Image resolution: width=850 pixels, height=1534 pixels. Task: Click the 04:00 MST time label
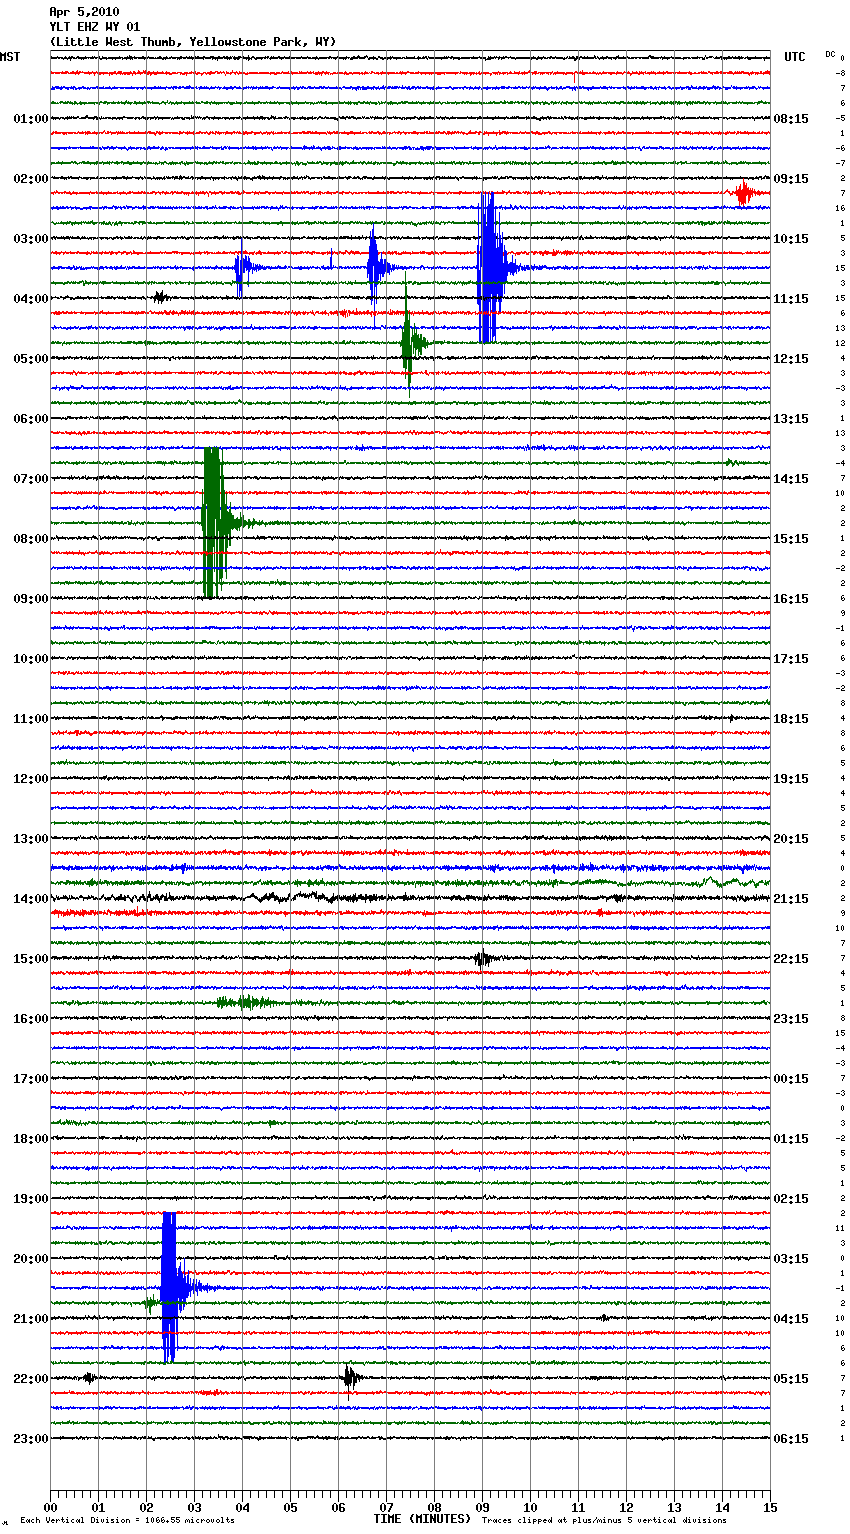coord(31,299)
